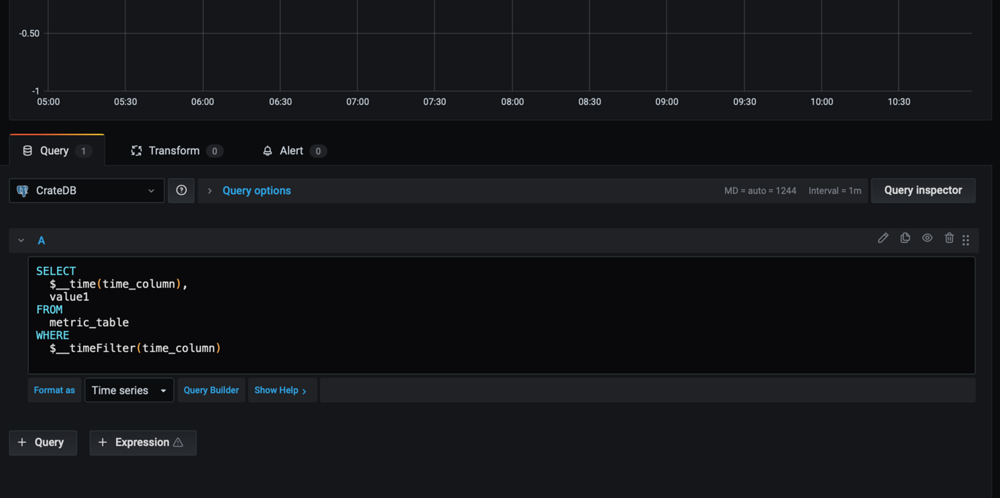
Task: Collapse query A row chevron
Action: pos(21,240)
